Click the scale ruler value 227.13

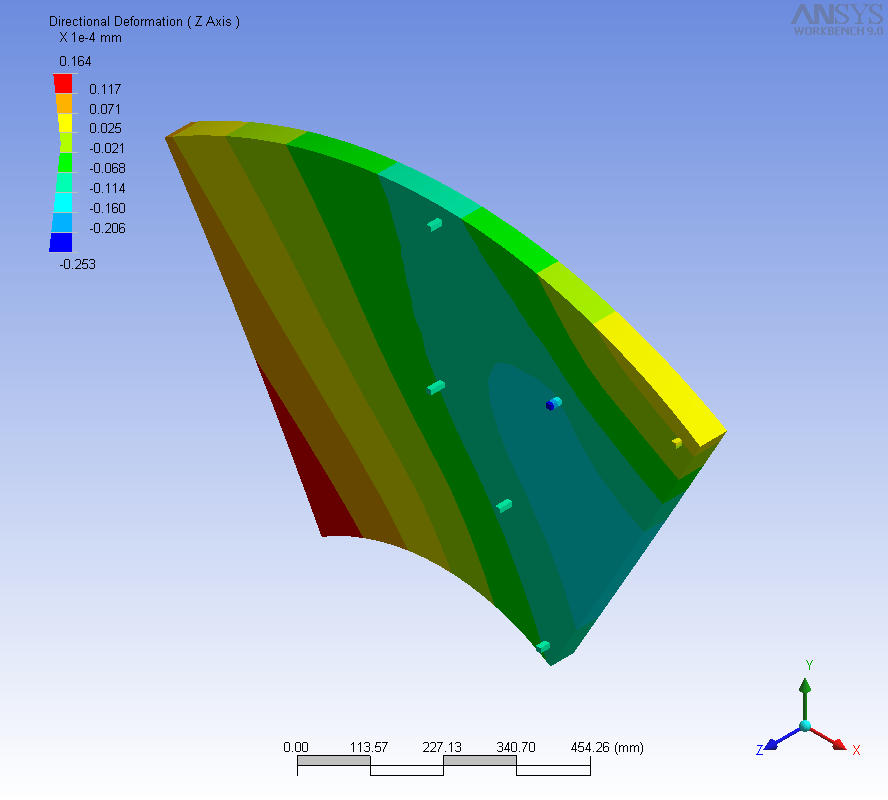[442, 747]
